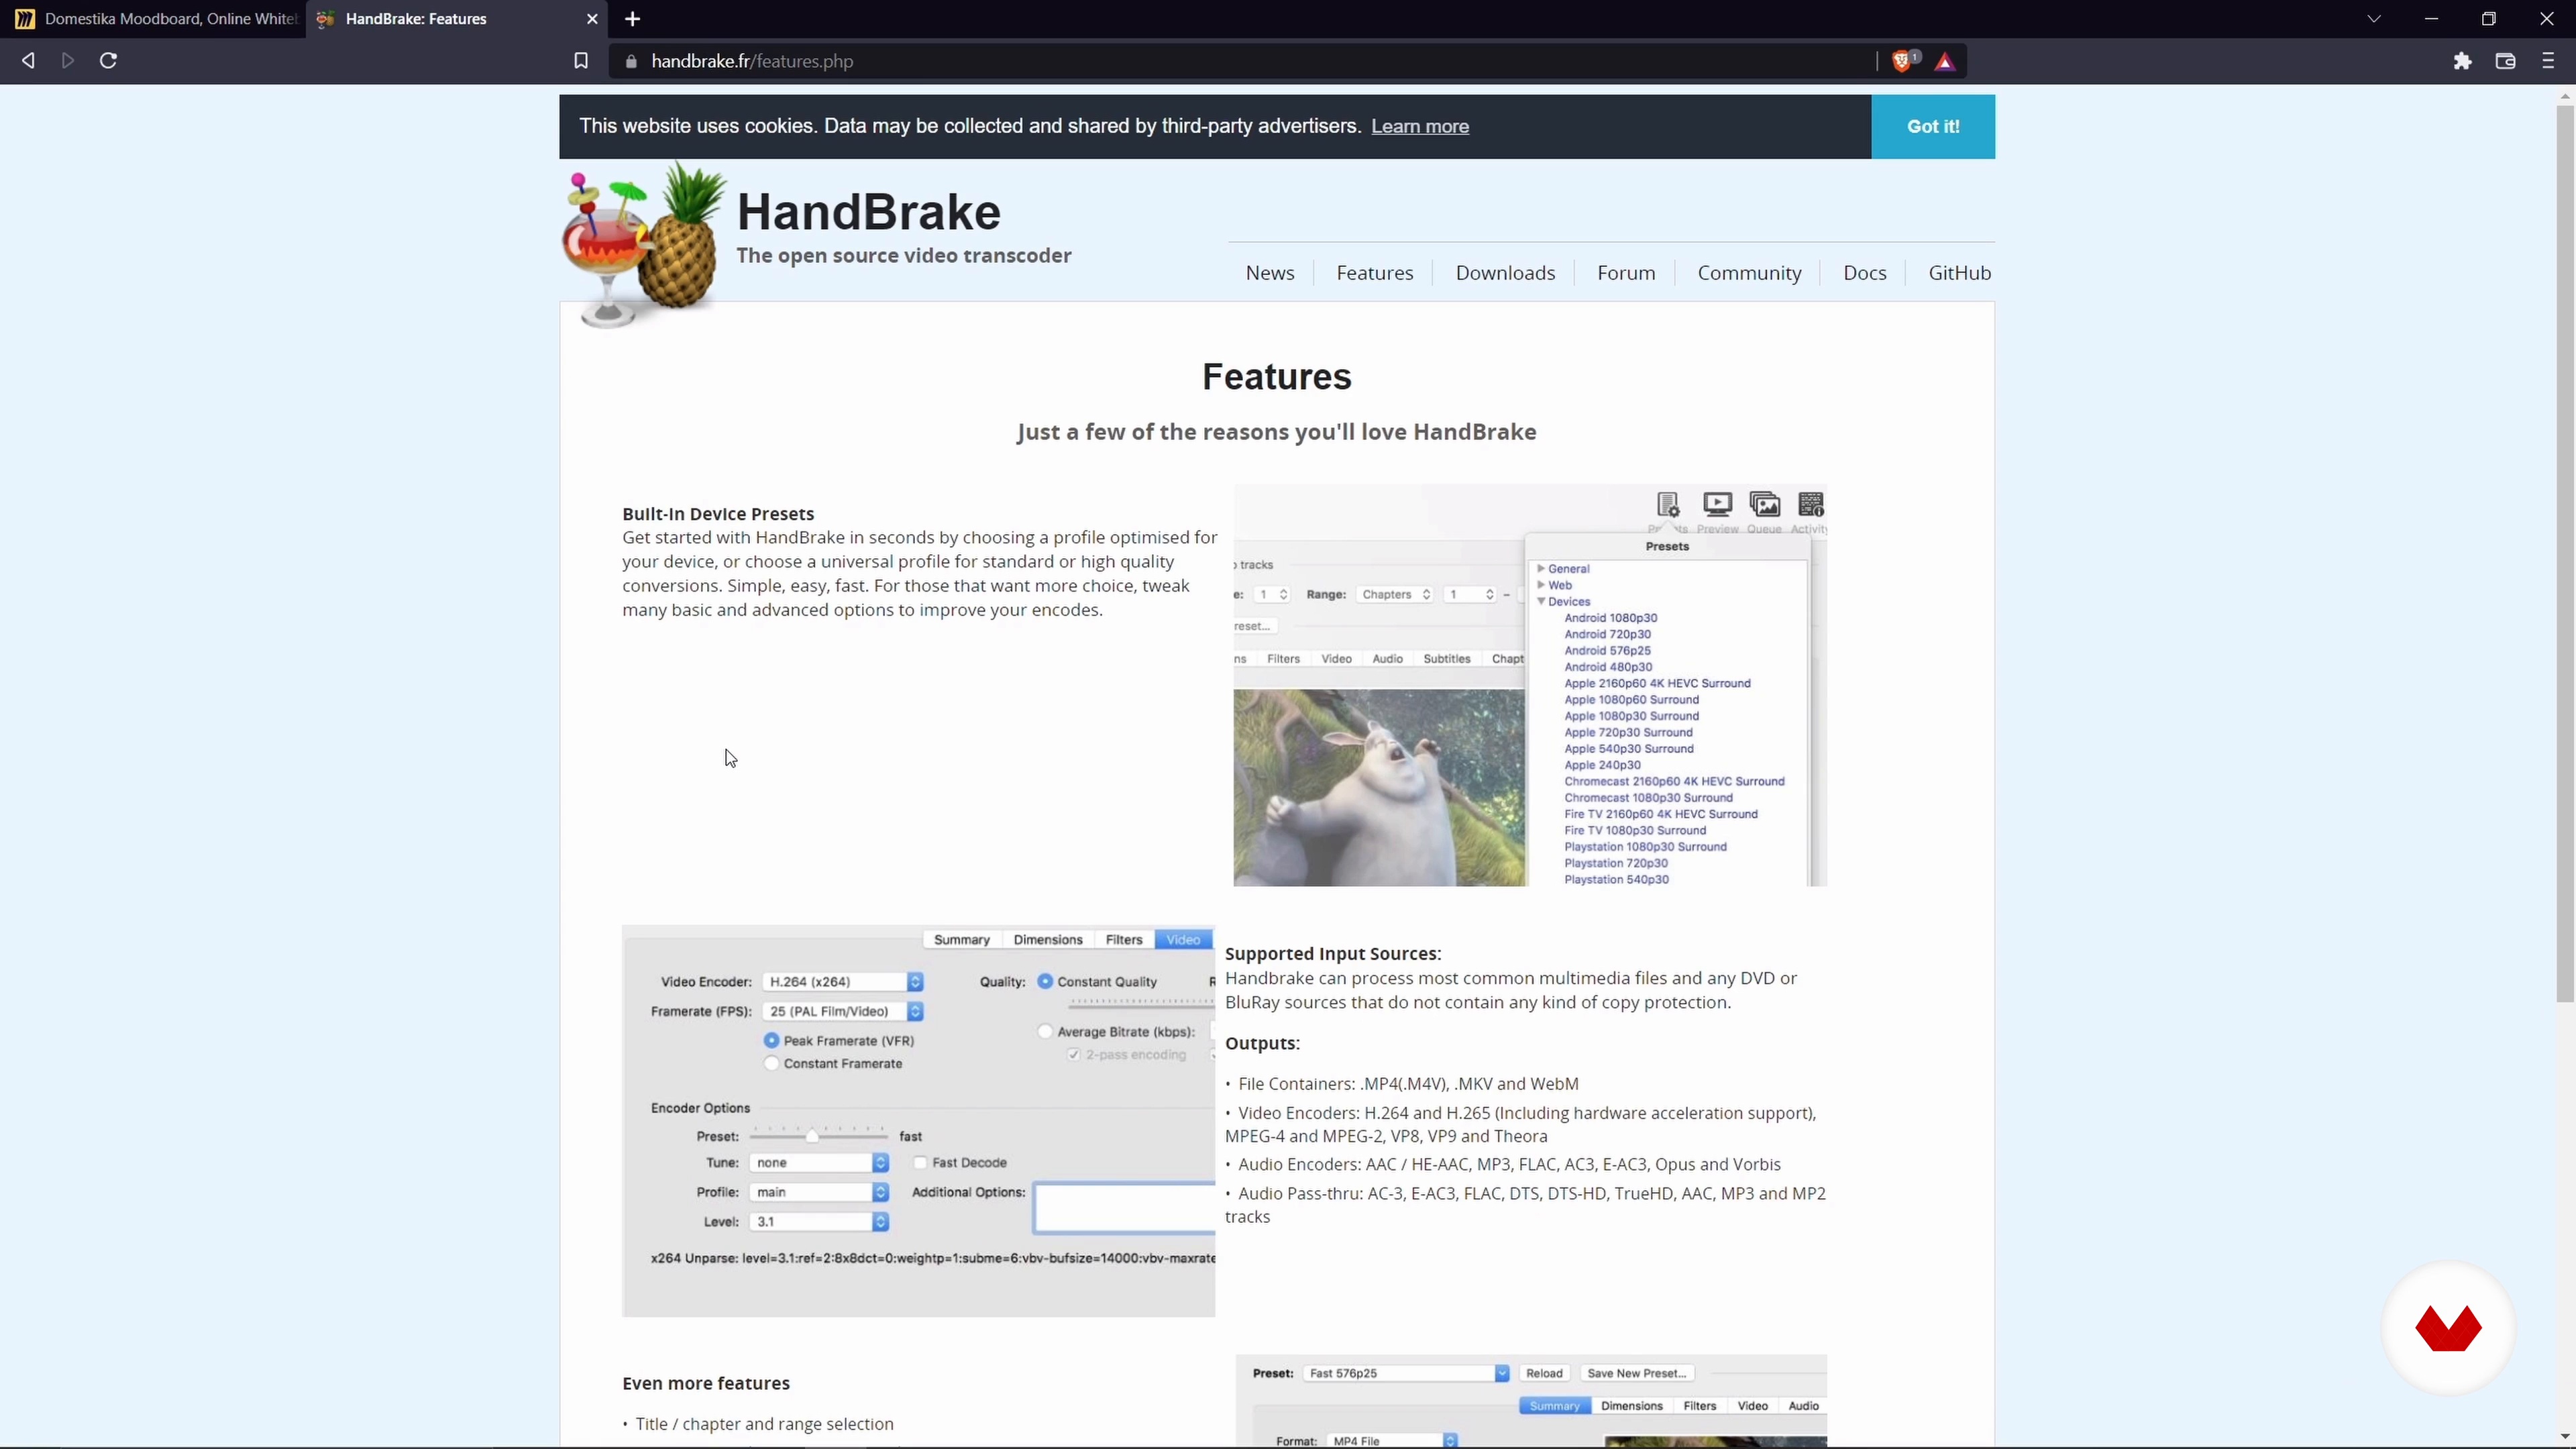Viewport: 2576px width, 1449px height.
Task: Open the Video Encoder H.264 dropdown
Action: (x=842, y=982)
